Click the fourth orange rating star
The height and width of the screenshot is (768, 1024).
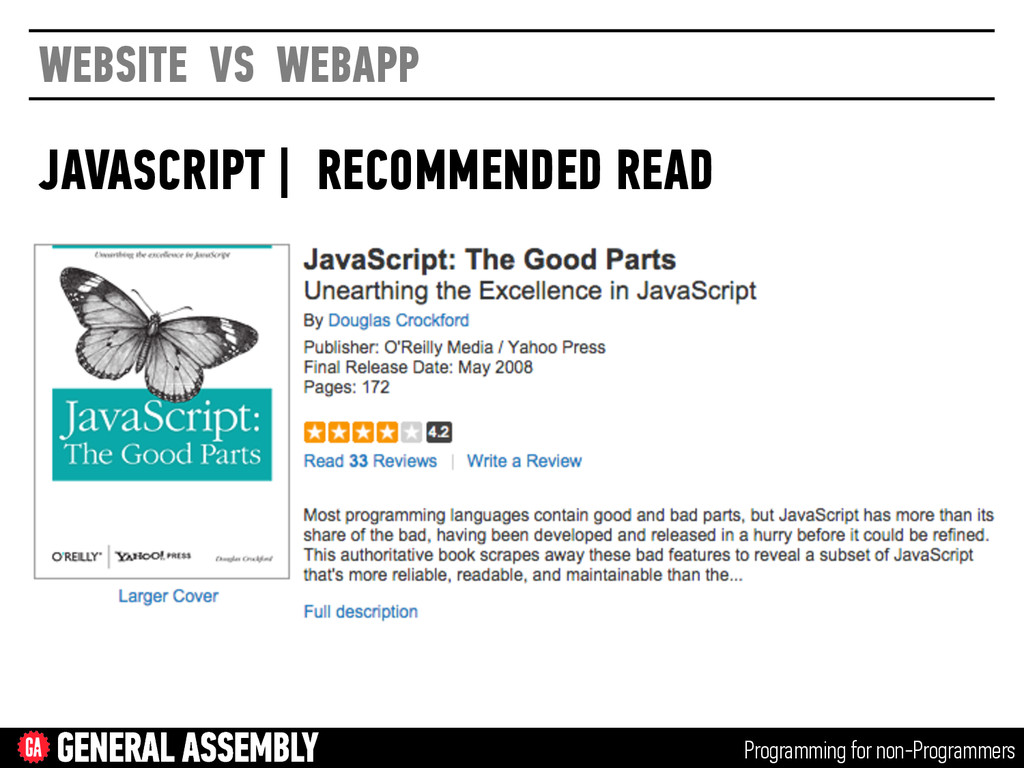[x=387, y=432]
